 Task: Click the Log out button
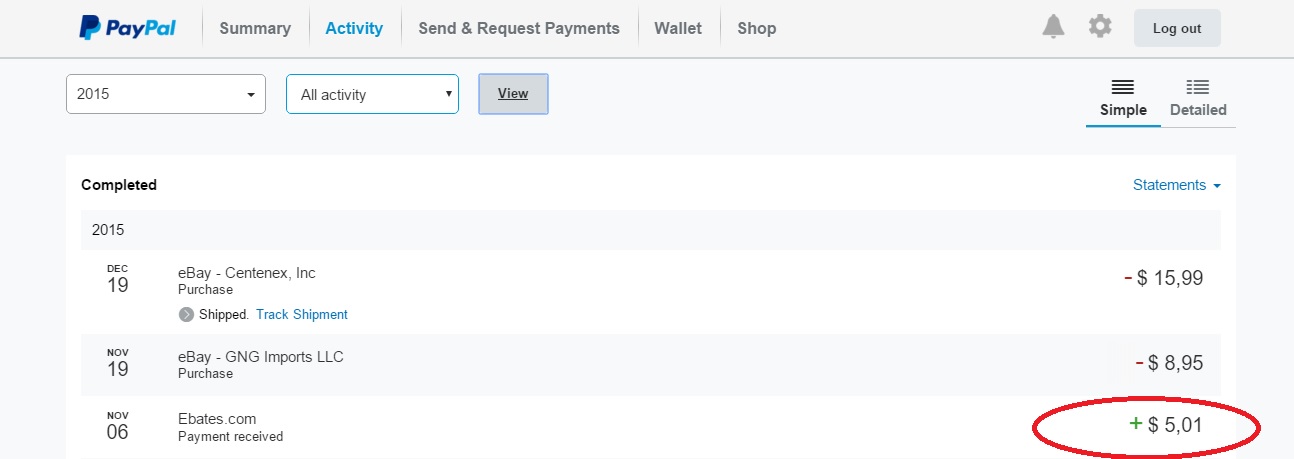tap(1177, 28)
